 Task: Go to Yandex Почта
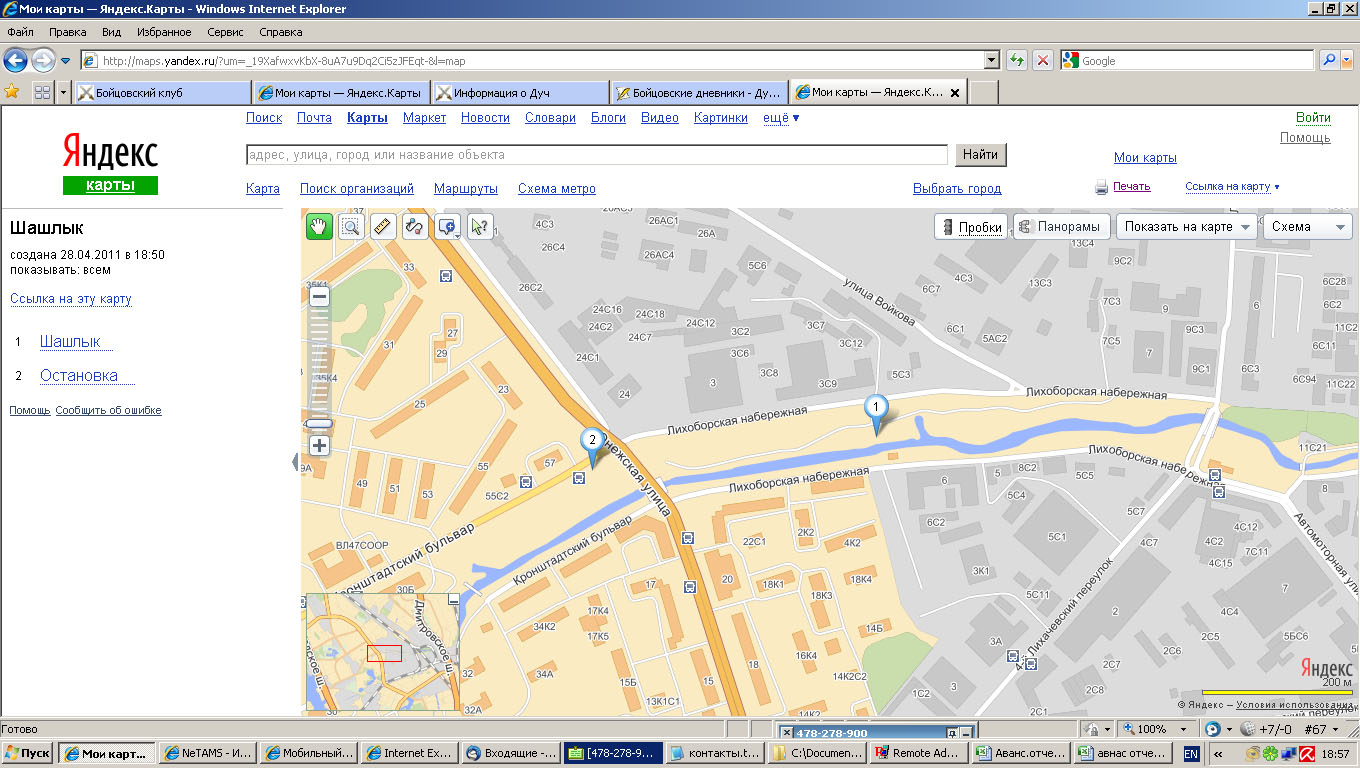point(314,118)
